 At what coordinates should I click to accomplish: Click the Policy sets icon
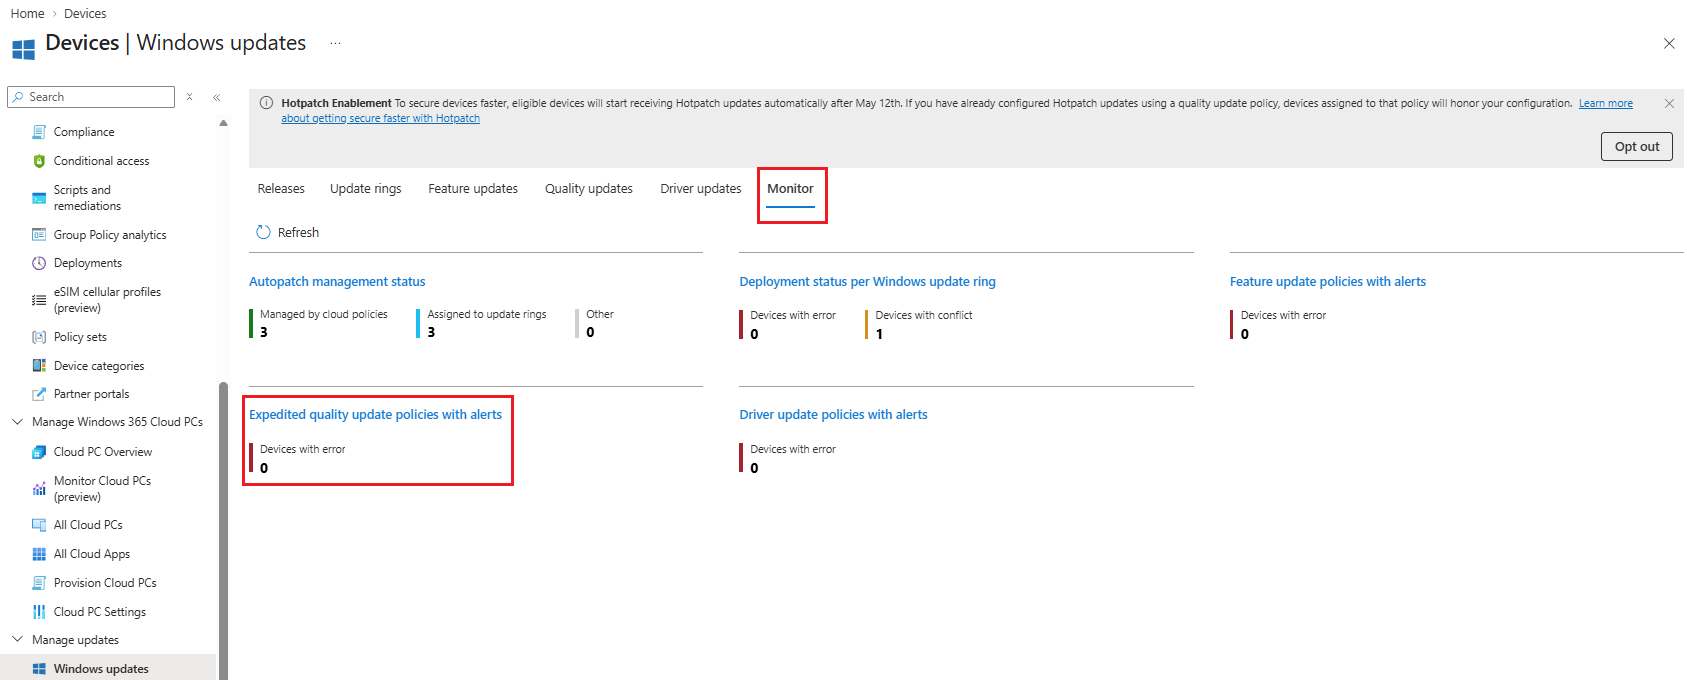tap(39, 337)
